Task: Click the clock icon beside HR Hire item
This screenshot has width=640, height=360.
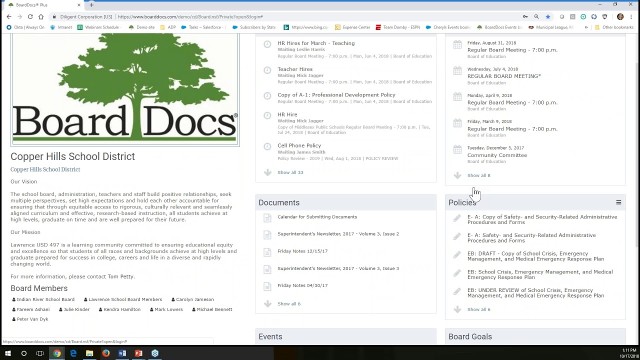Action: (x=267, y=116)
